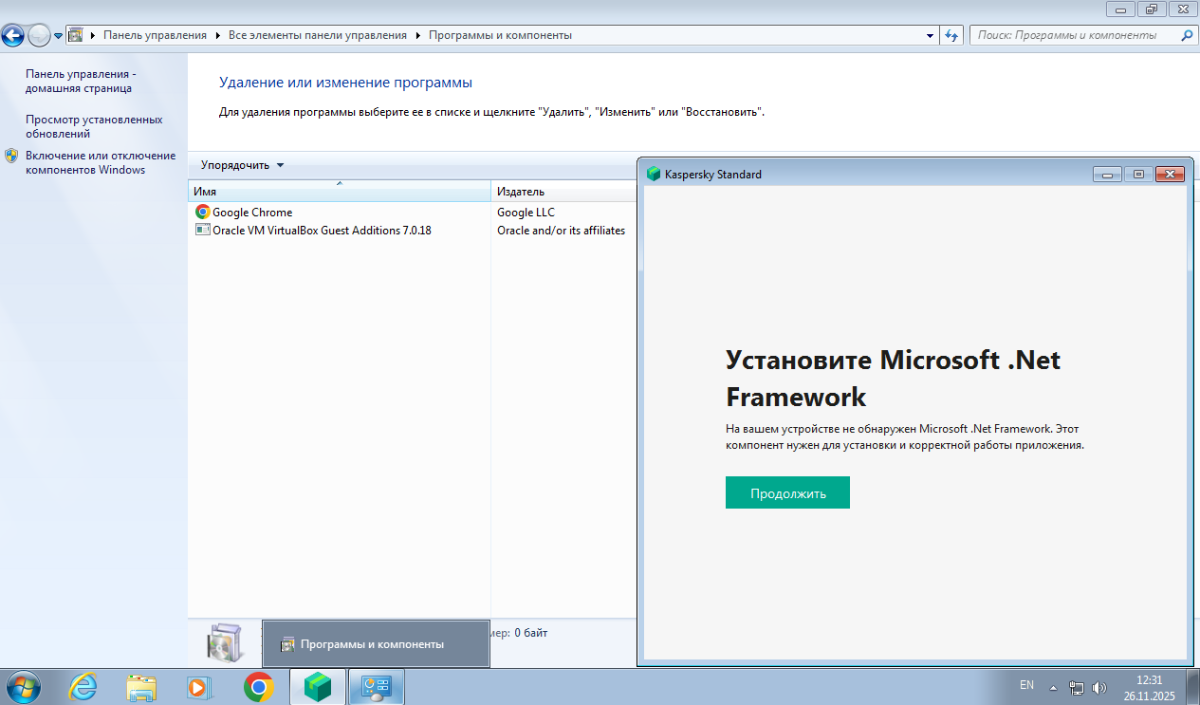Open Просмотр установленных обновлений link
Screen dimensions: 1200x705
tap(94, 126)
